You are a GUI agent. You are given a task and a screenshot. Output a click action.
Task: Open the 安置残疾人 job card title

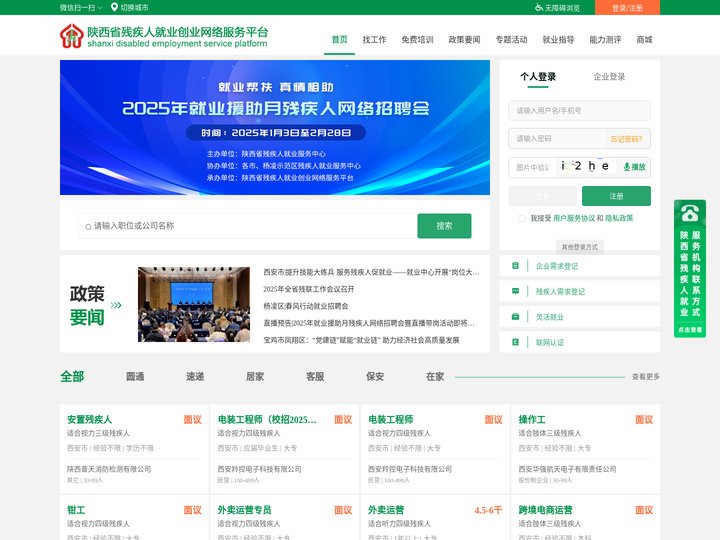coord(90,419)
